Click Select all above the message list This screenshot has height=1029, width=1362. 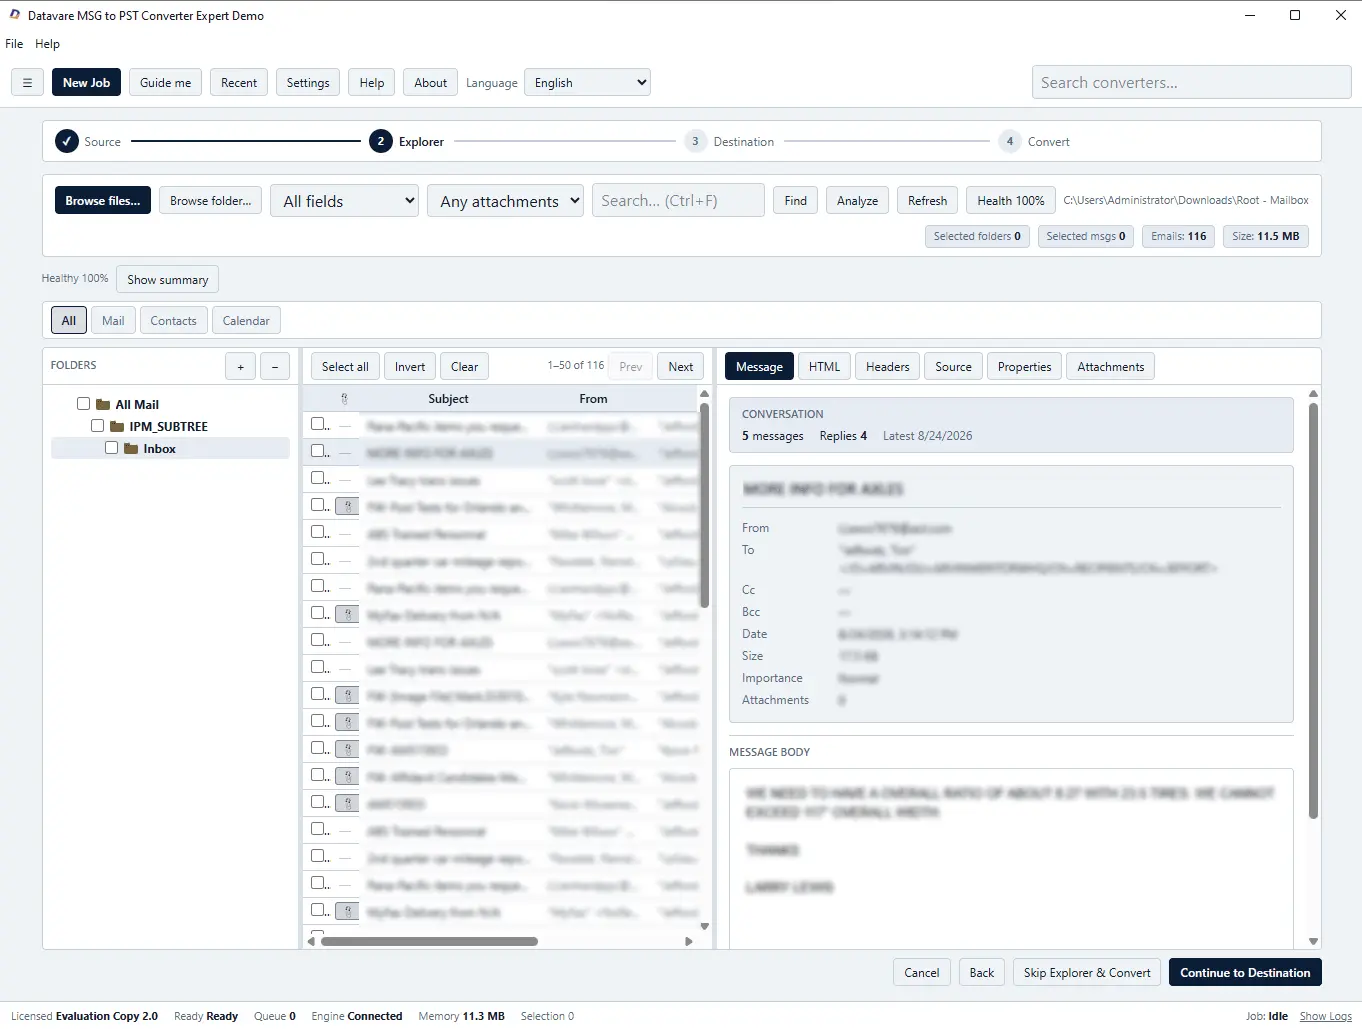pos(345,367)
